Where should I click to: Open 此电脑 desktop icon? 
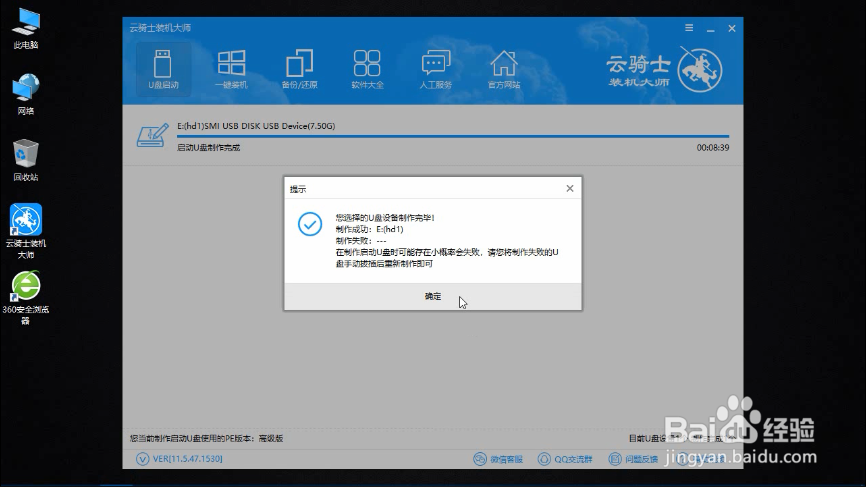(26, 29)
